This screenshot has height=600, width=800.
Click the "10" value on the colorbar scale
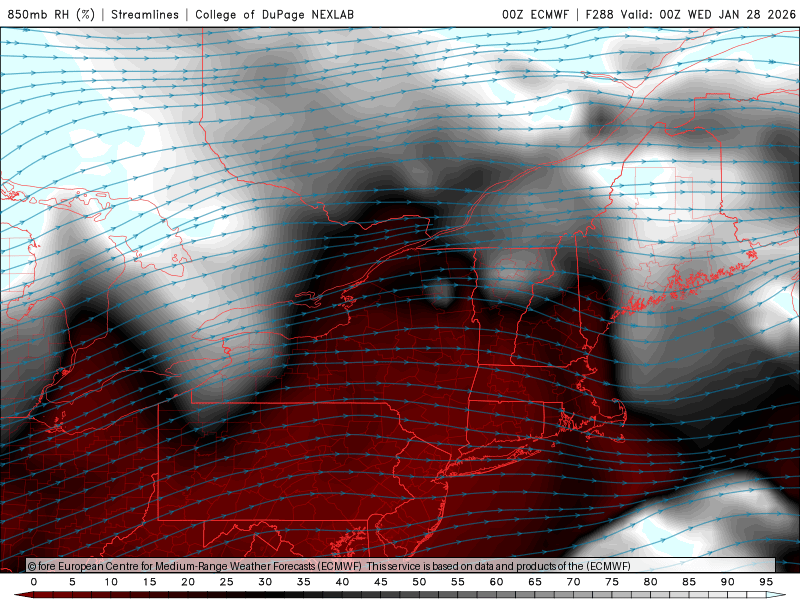pyautogui.click(x=111, y=582)
